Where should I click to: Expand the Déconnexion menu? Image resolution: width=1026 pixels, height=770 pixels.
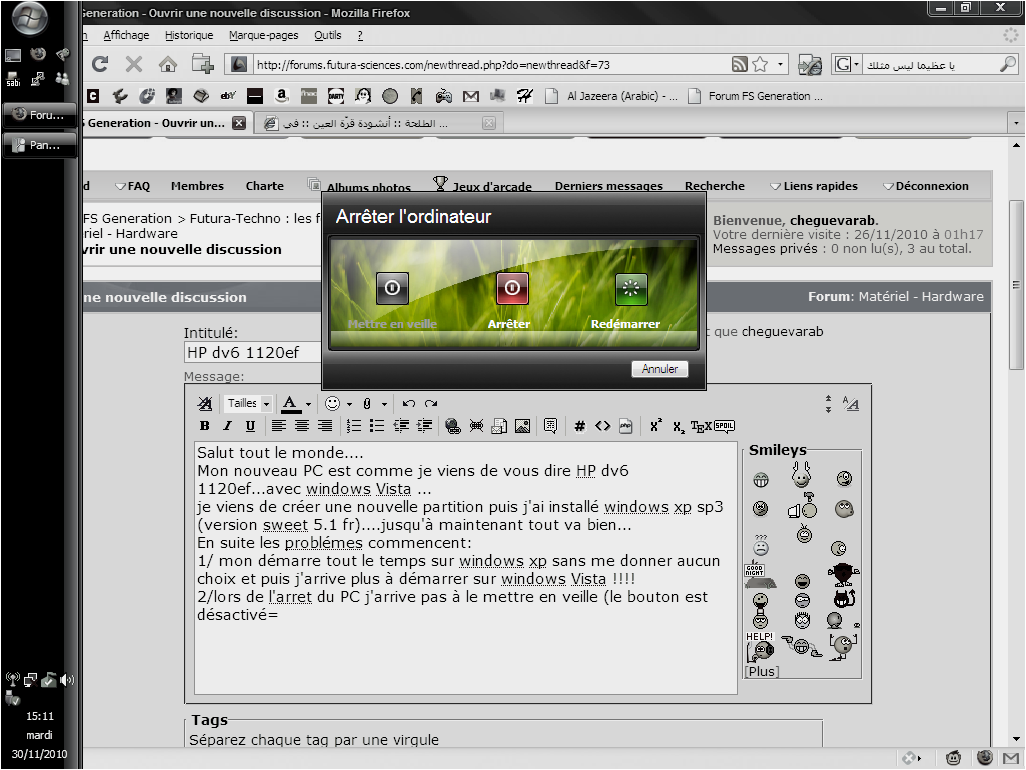926,186
